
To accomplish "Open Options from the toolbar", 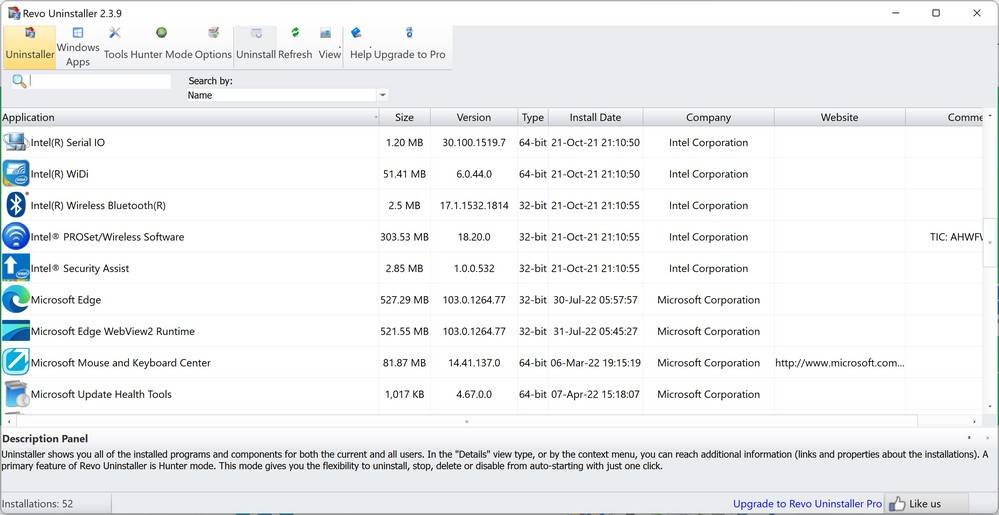I will [x=213, y=45].
